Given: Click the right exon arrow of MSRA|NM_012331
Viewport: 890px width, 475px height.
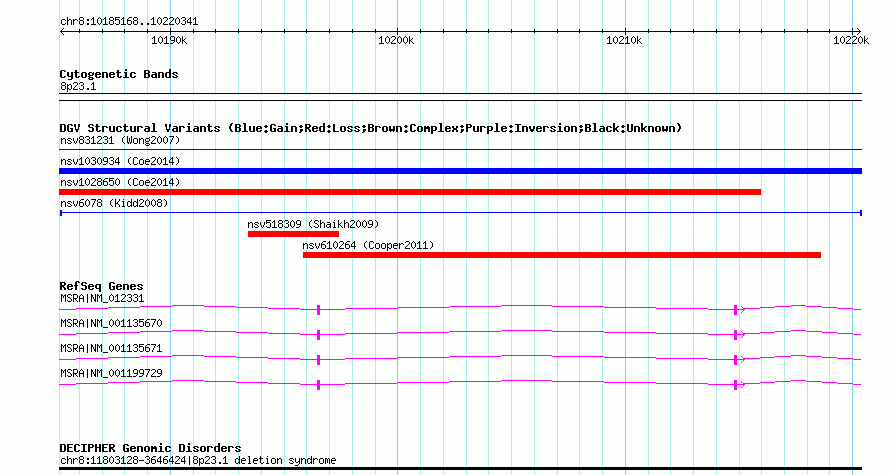Looking at the screenshot, I should (x=738, y=310).
